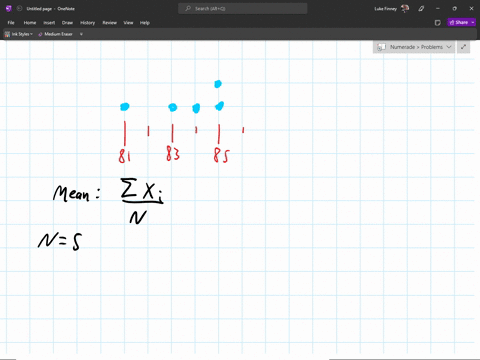Open the History tab

[x=87, y=23]
